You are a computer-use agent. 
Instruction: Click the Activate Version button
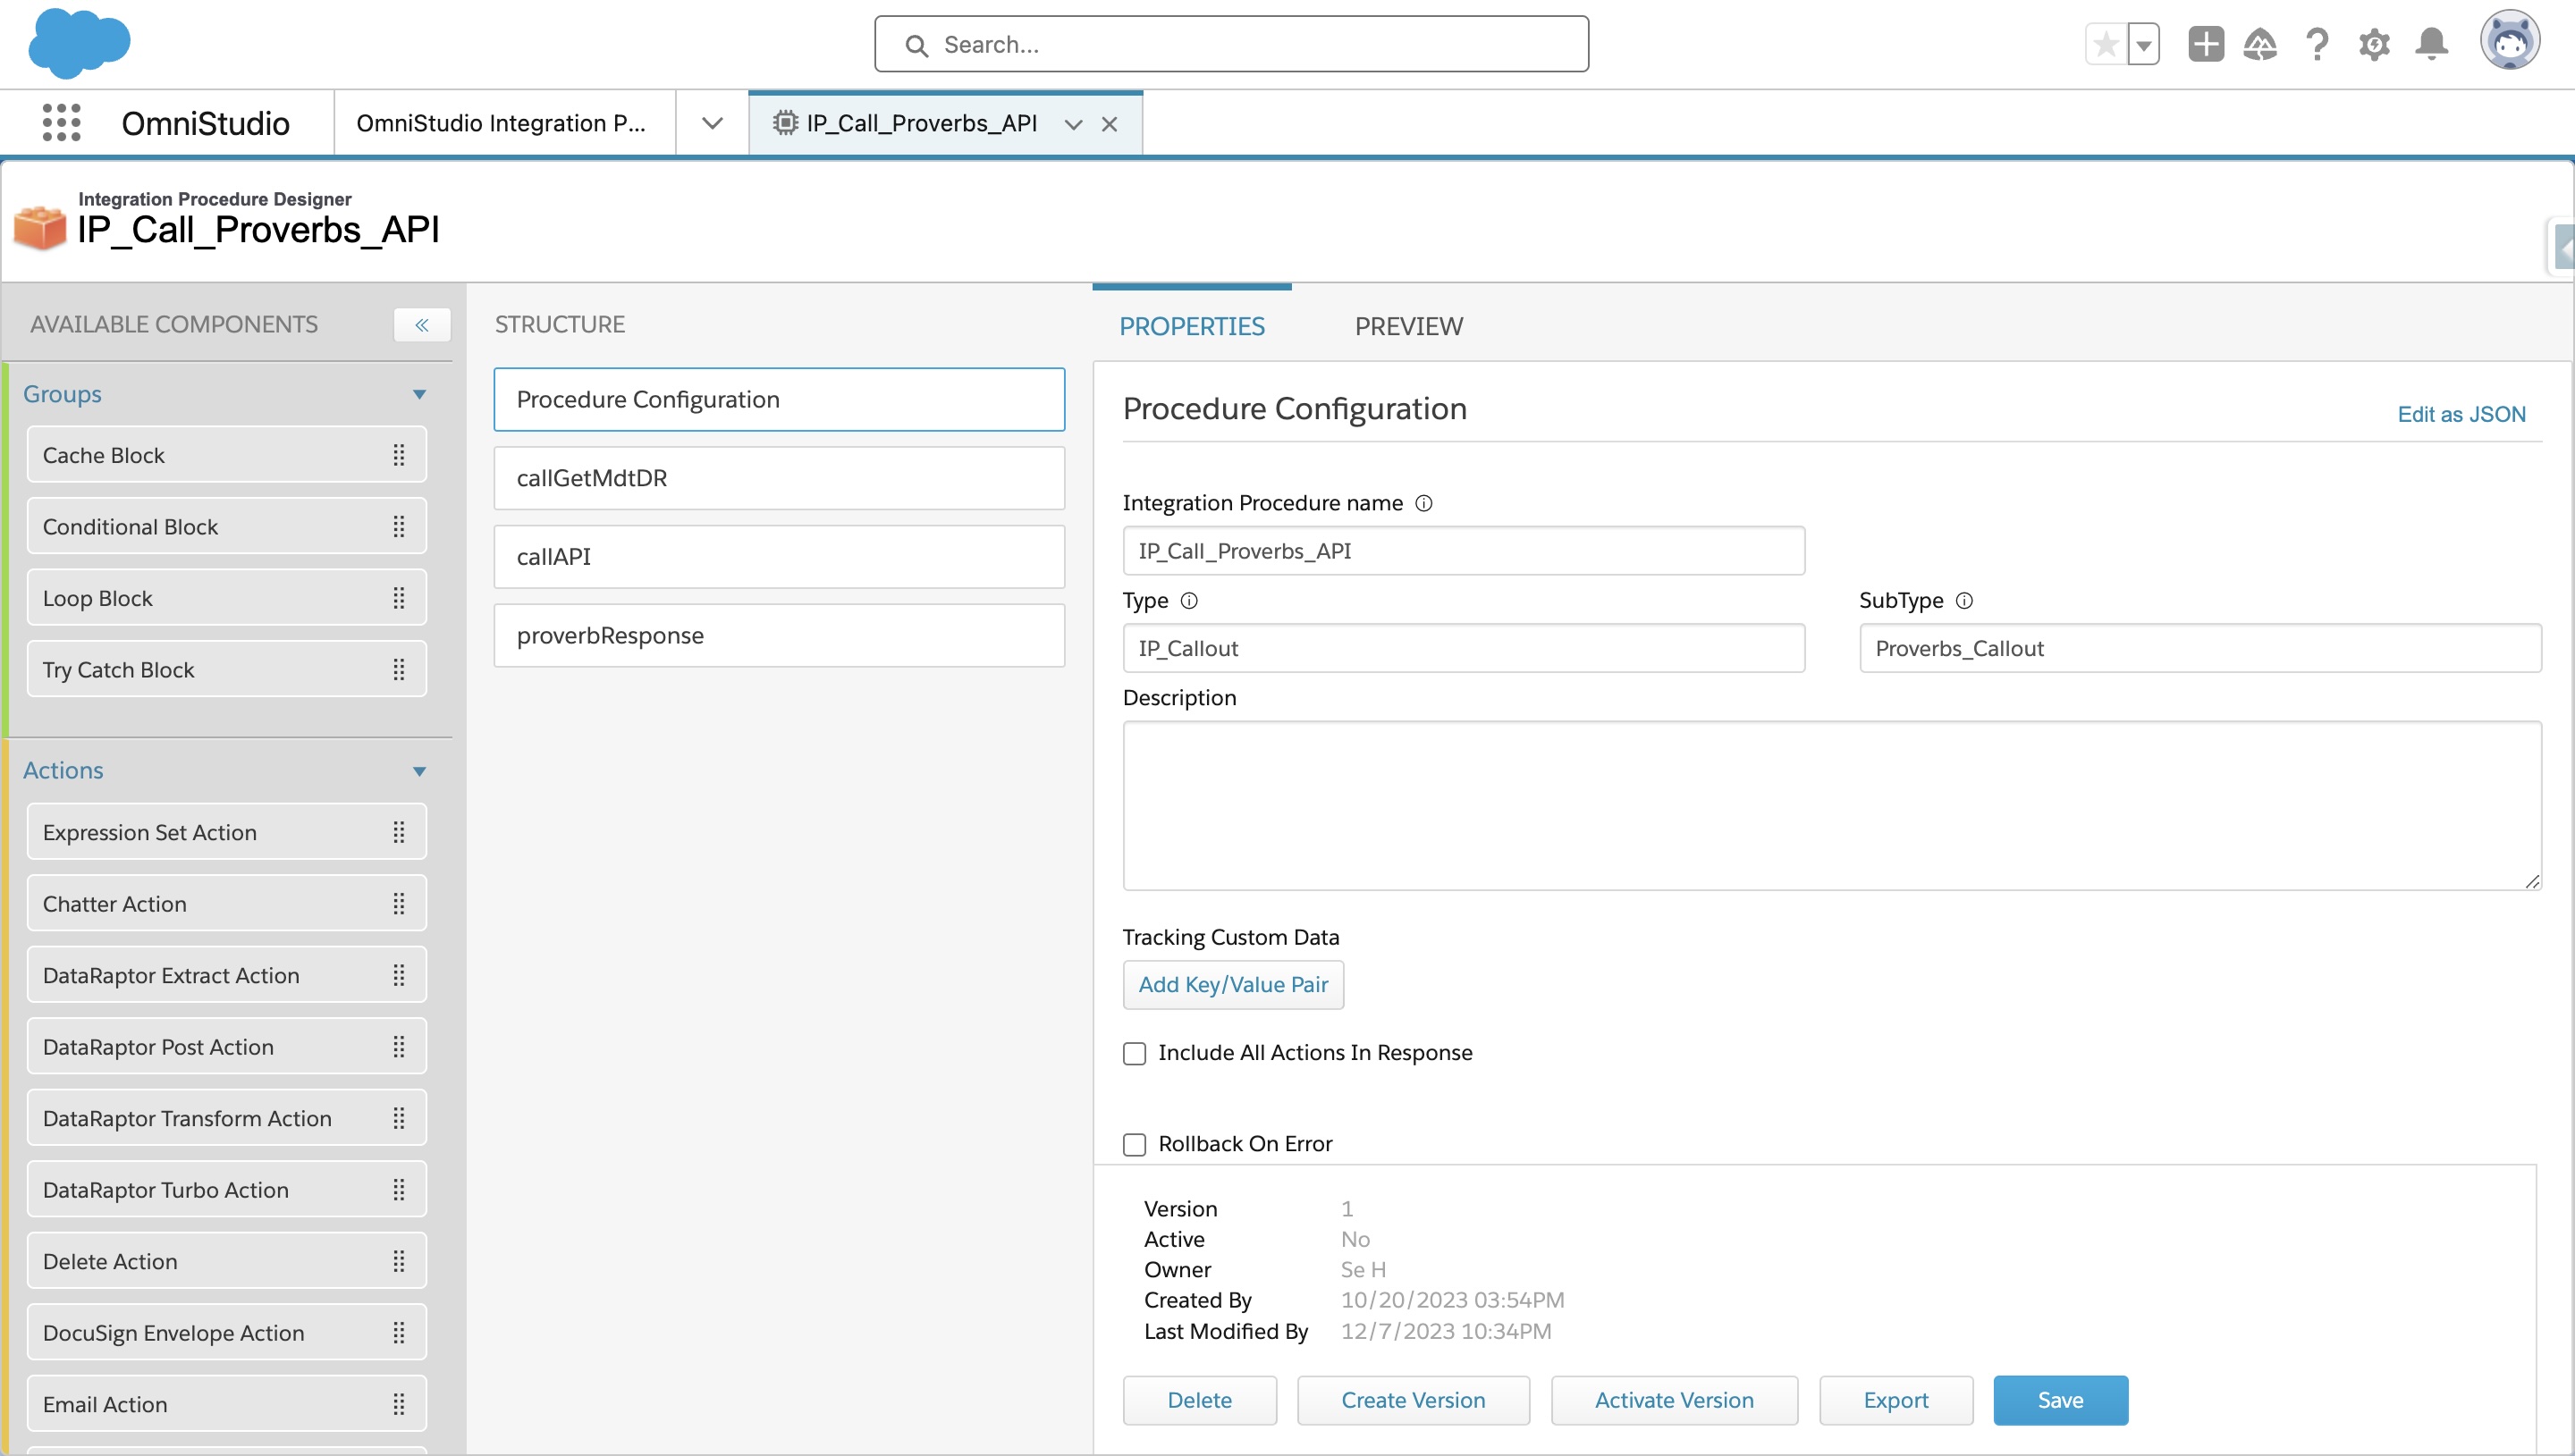pyautogui.click(x=1674, y=1400)
